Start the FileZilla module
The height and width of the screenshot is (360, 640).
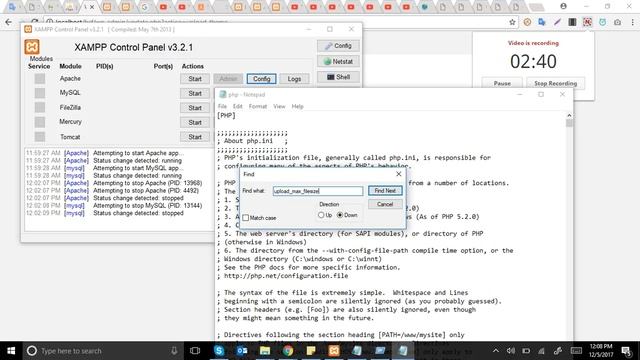tap(195, 108)
